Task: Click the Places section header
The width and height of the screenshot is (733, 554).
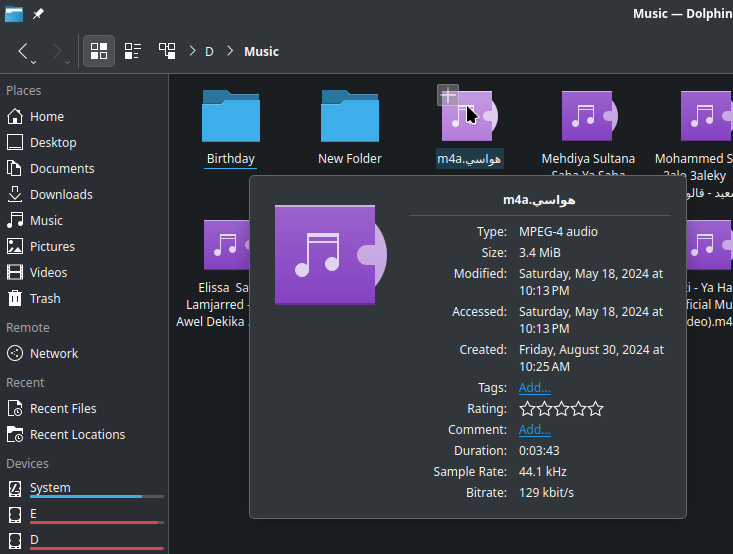Action: (23, 91)
